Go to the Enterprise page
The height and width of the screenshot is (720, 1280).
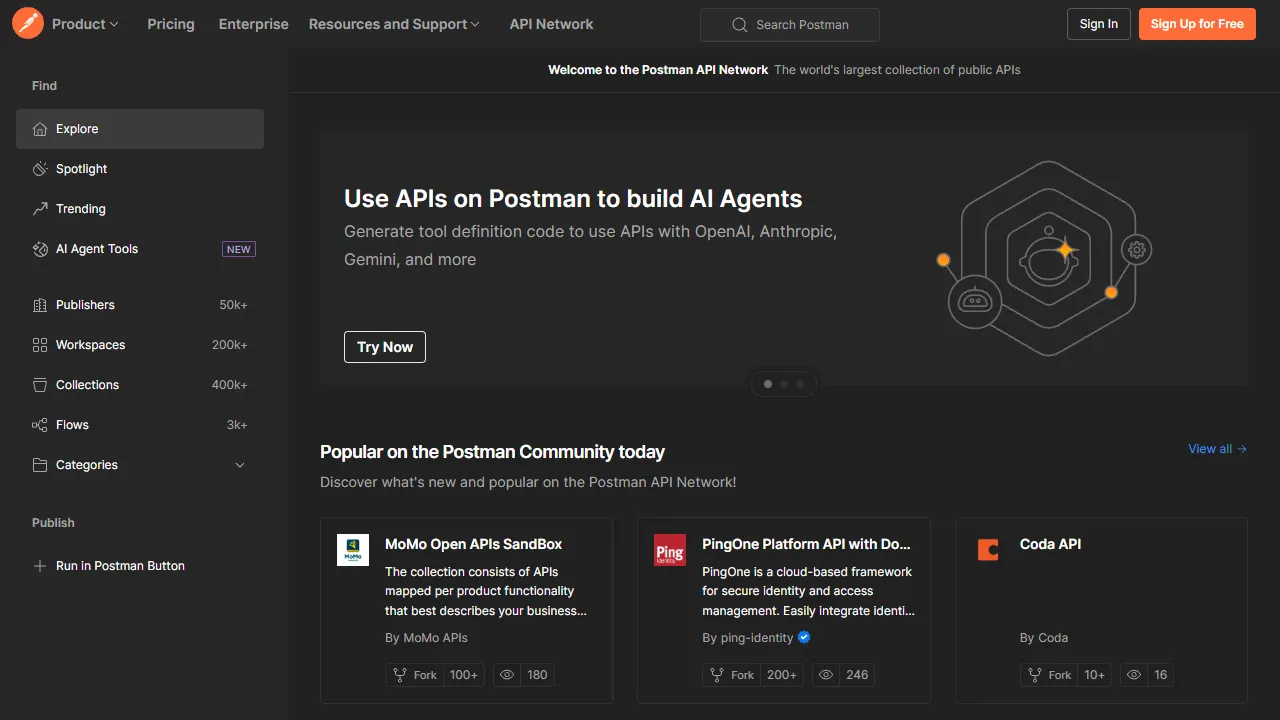(x=254, y=24)
